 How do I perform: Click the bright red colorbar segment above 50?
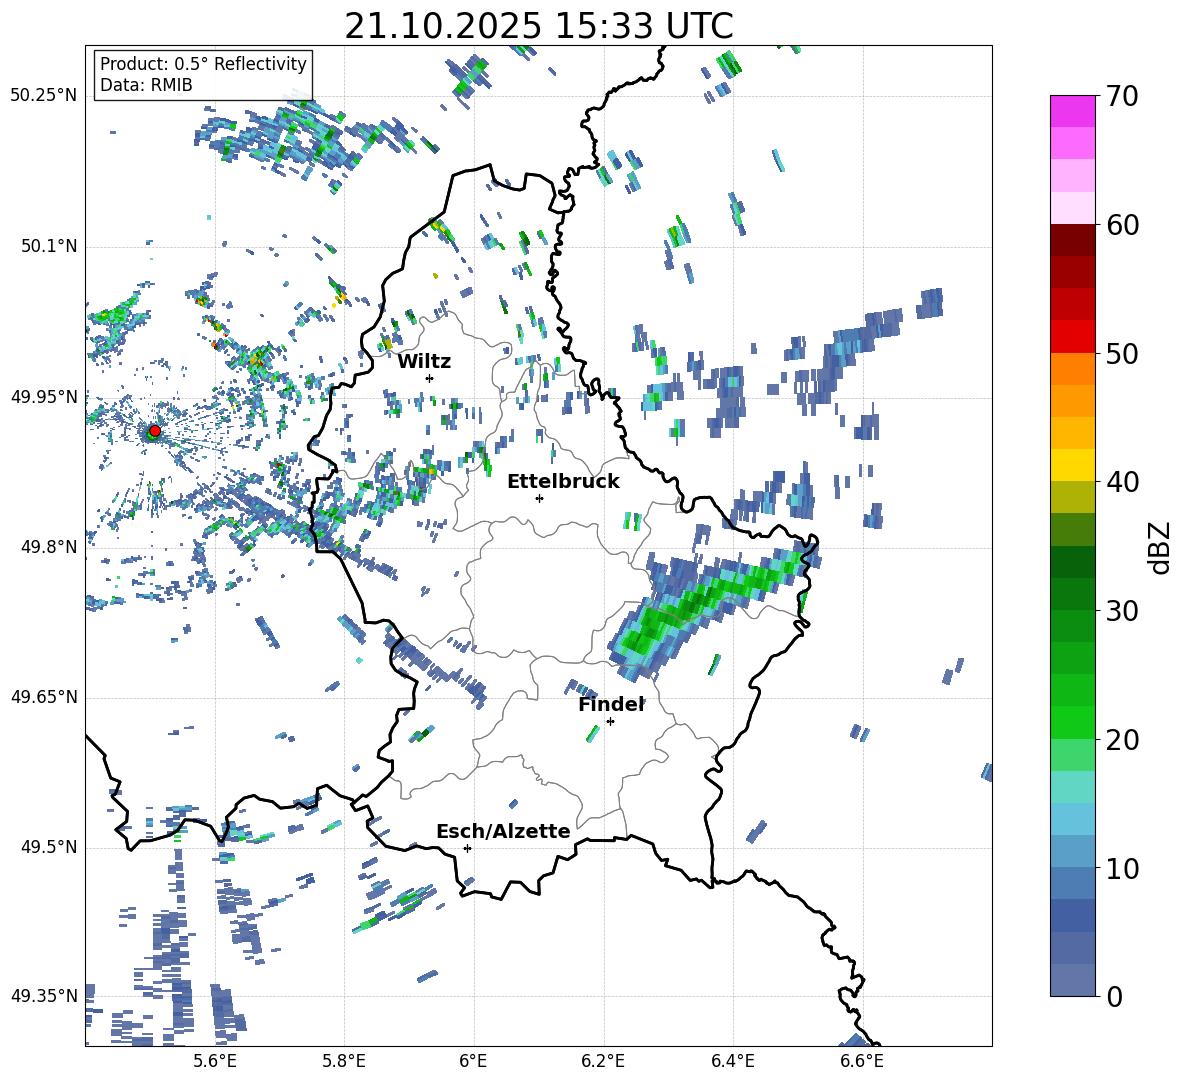coord(1072,336)
